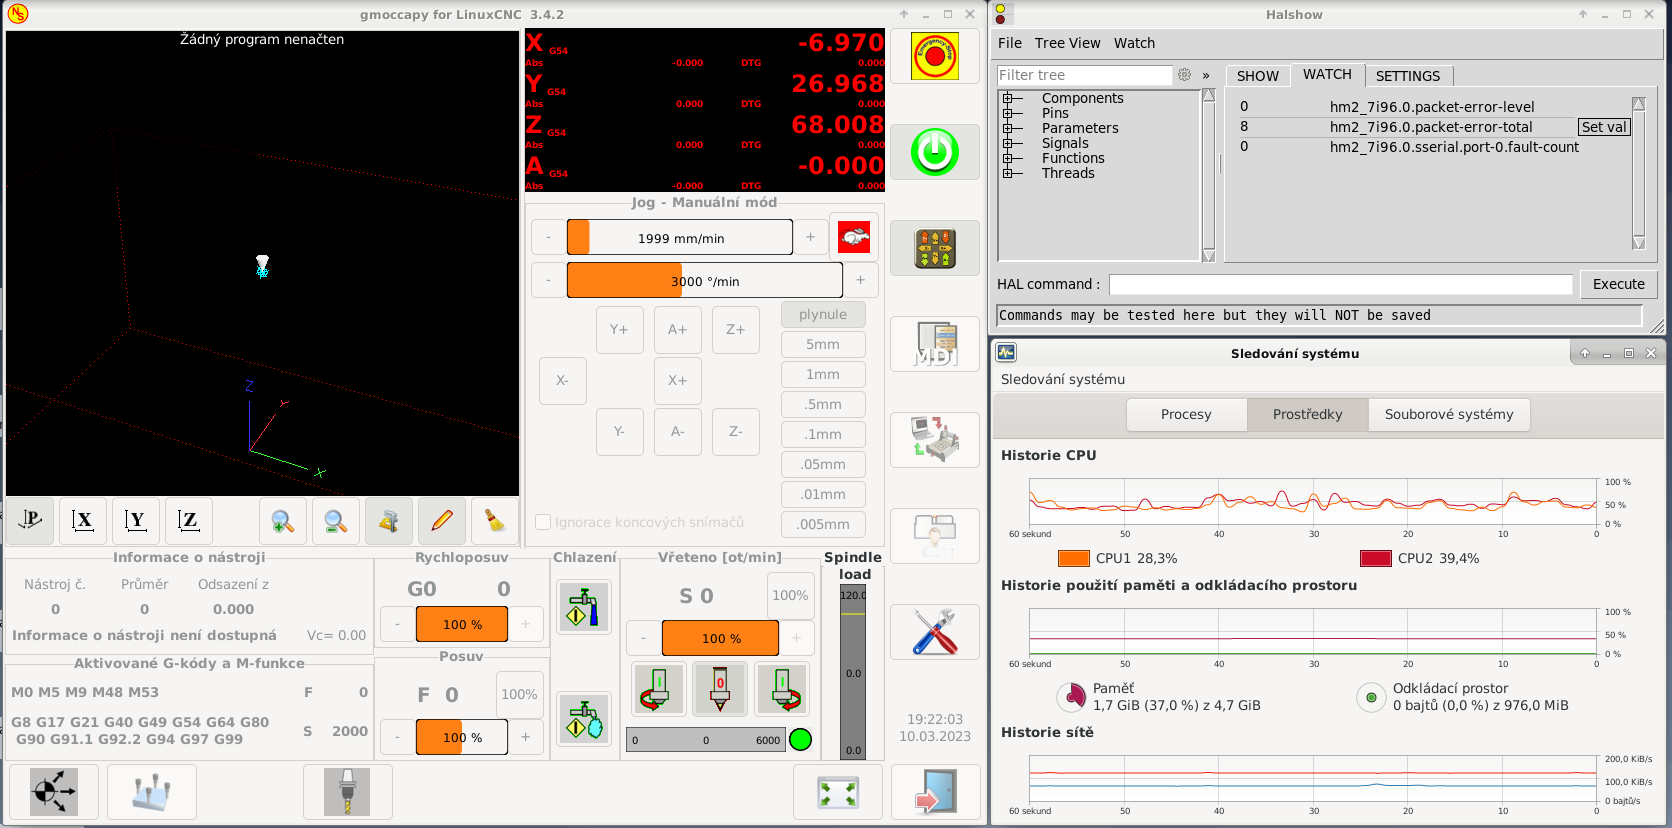Image resolution: width=1672 pixels, height=828 pixels.
Task: Start spindle reverse
Action: [x=659, y=689]
